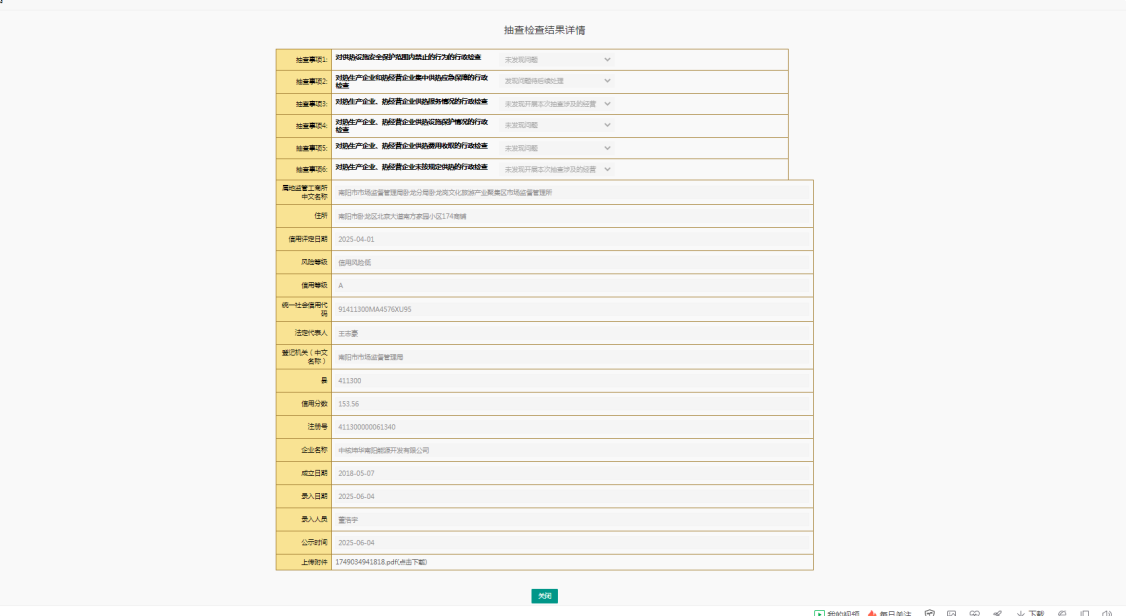Click the 抽查事项6: row label
This screenshot has width=1126, height=616.
(312, 170)
